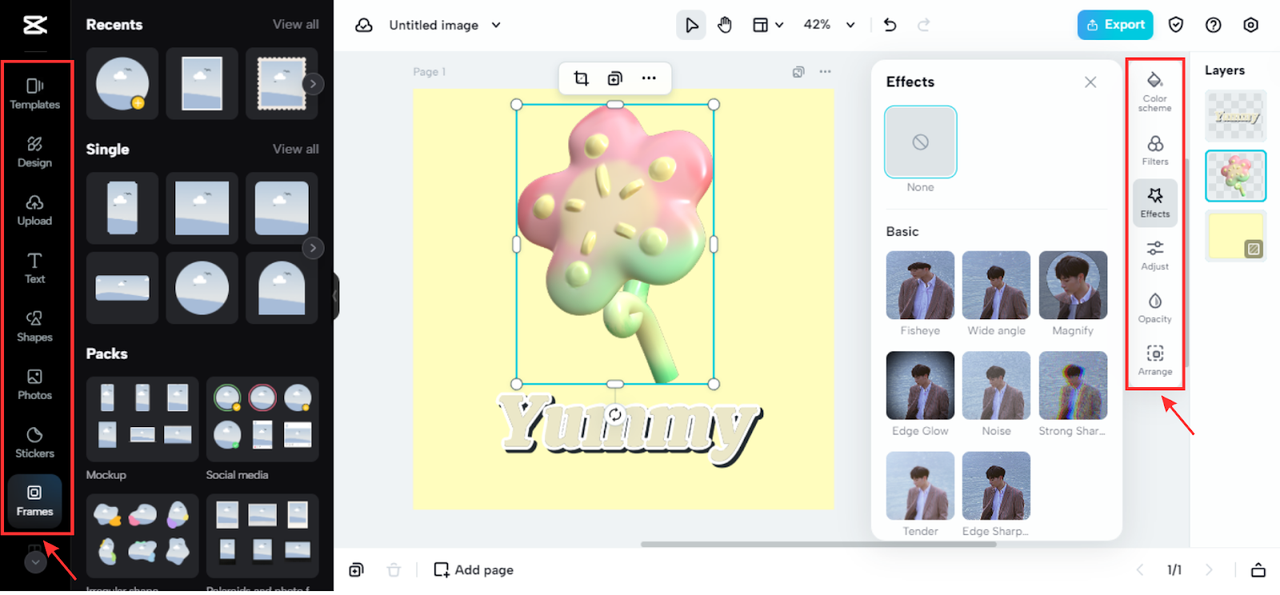Click the duplicate icon in floating toolbar
Image resolution: width=1280 pixels, height=595 pixels.
coord(614,78)
